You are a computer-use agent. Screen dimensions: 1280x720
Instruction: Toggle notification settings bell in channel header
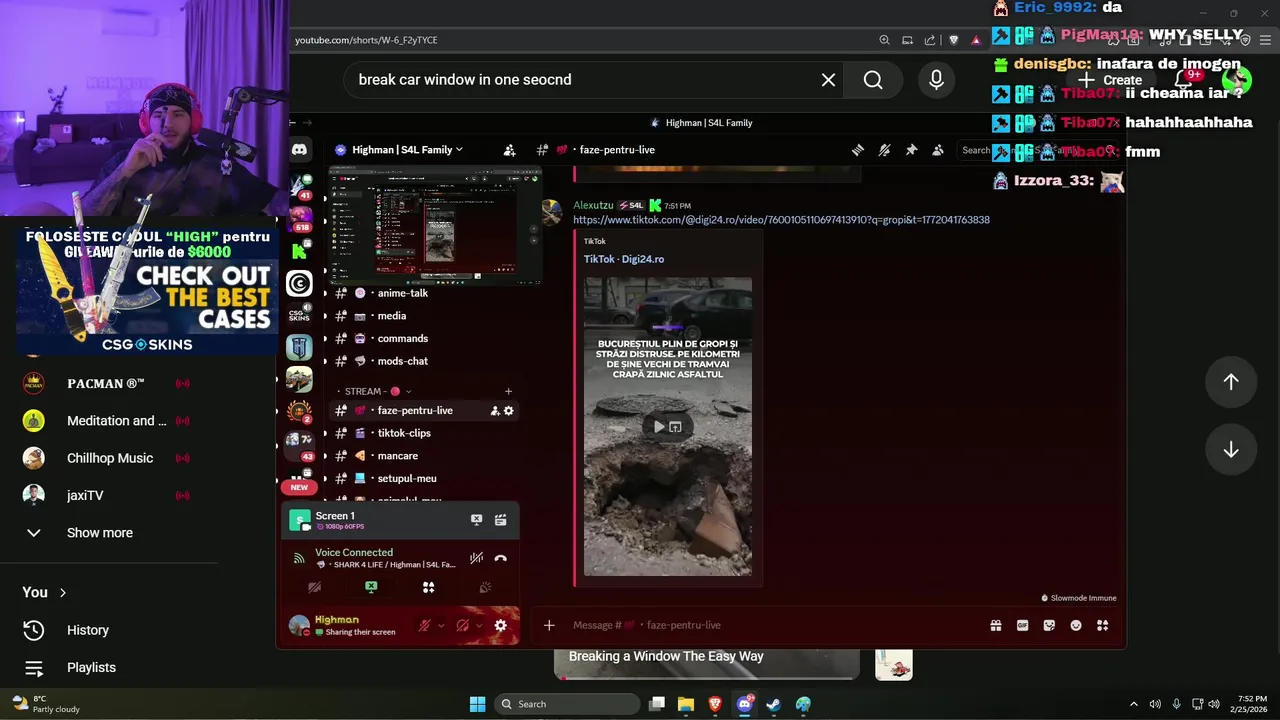[884, 150]
